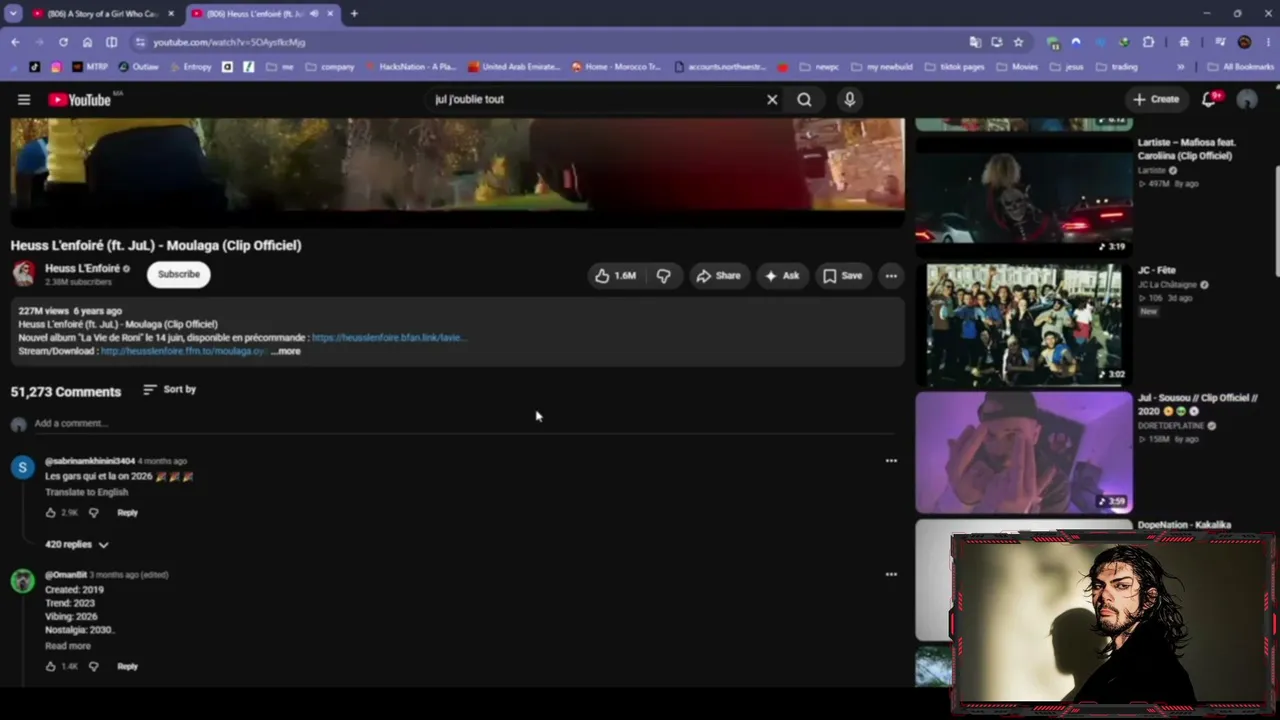Expand the 420 replies thread

[x=77, y=545]
